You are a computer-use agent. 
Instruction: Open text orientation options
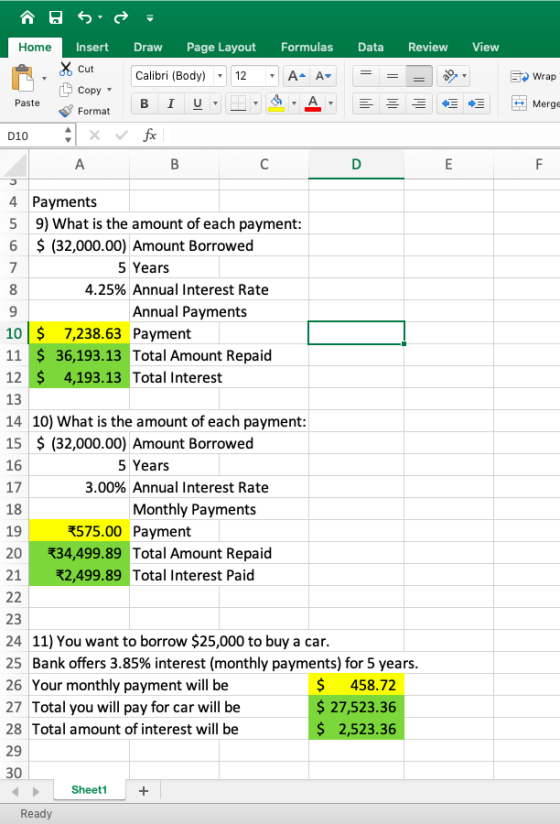(x=454, y=76)
